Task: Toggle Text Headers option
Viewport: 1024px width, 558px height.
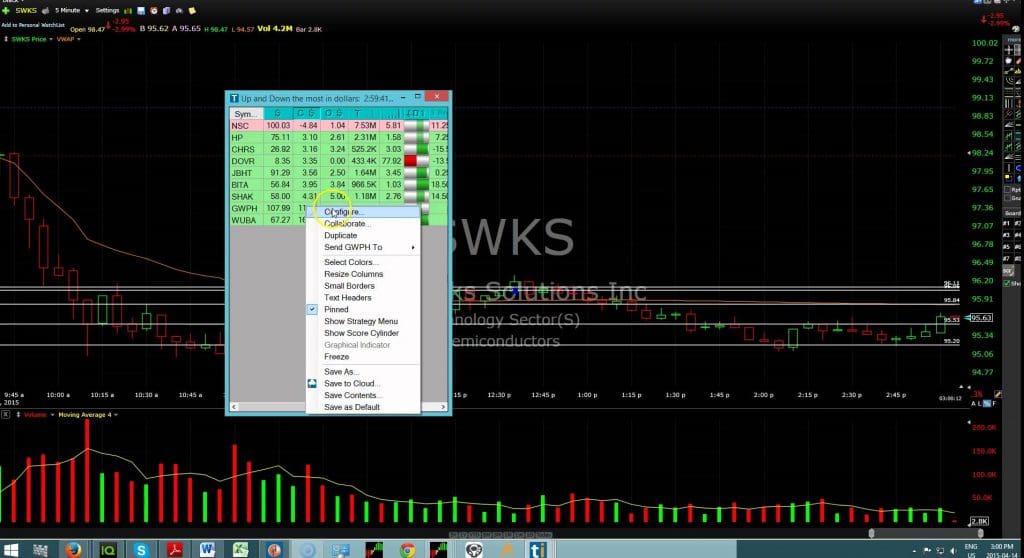Action: click(363, 297)
